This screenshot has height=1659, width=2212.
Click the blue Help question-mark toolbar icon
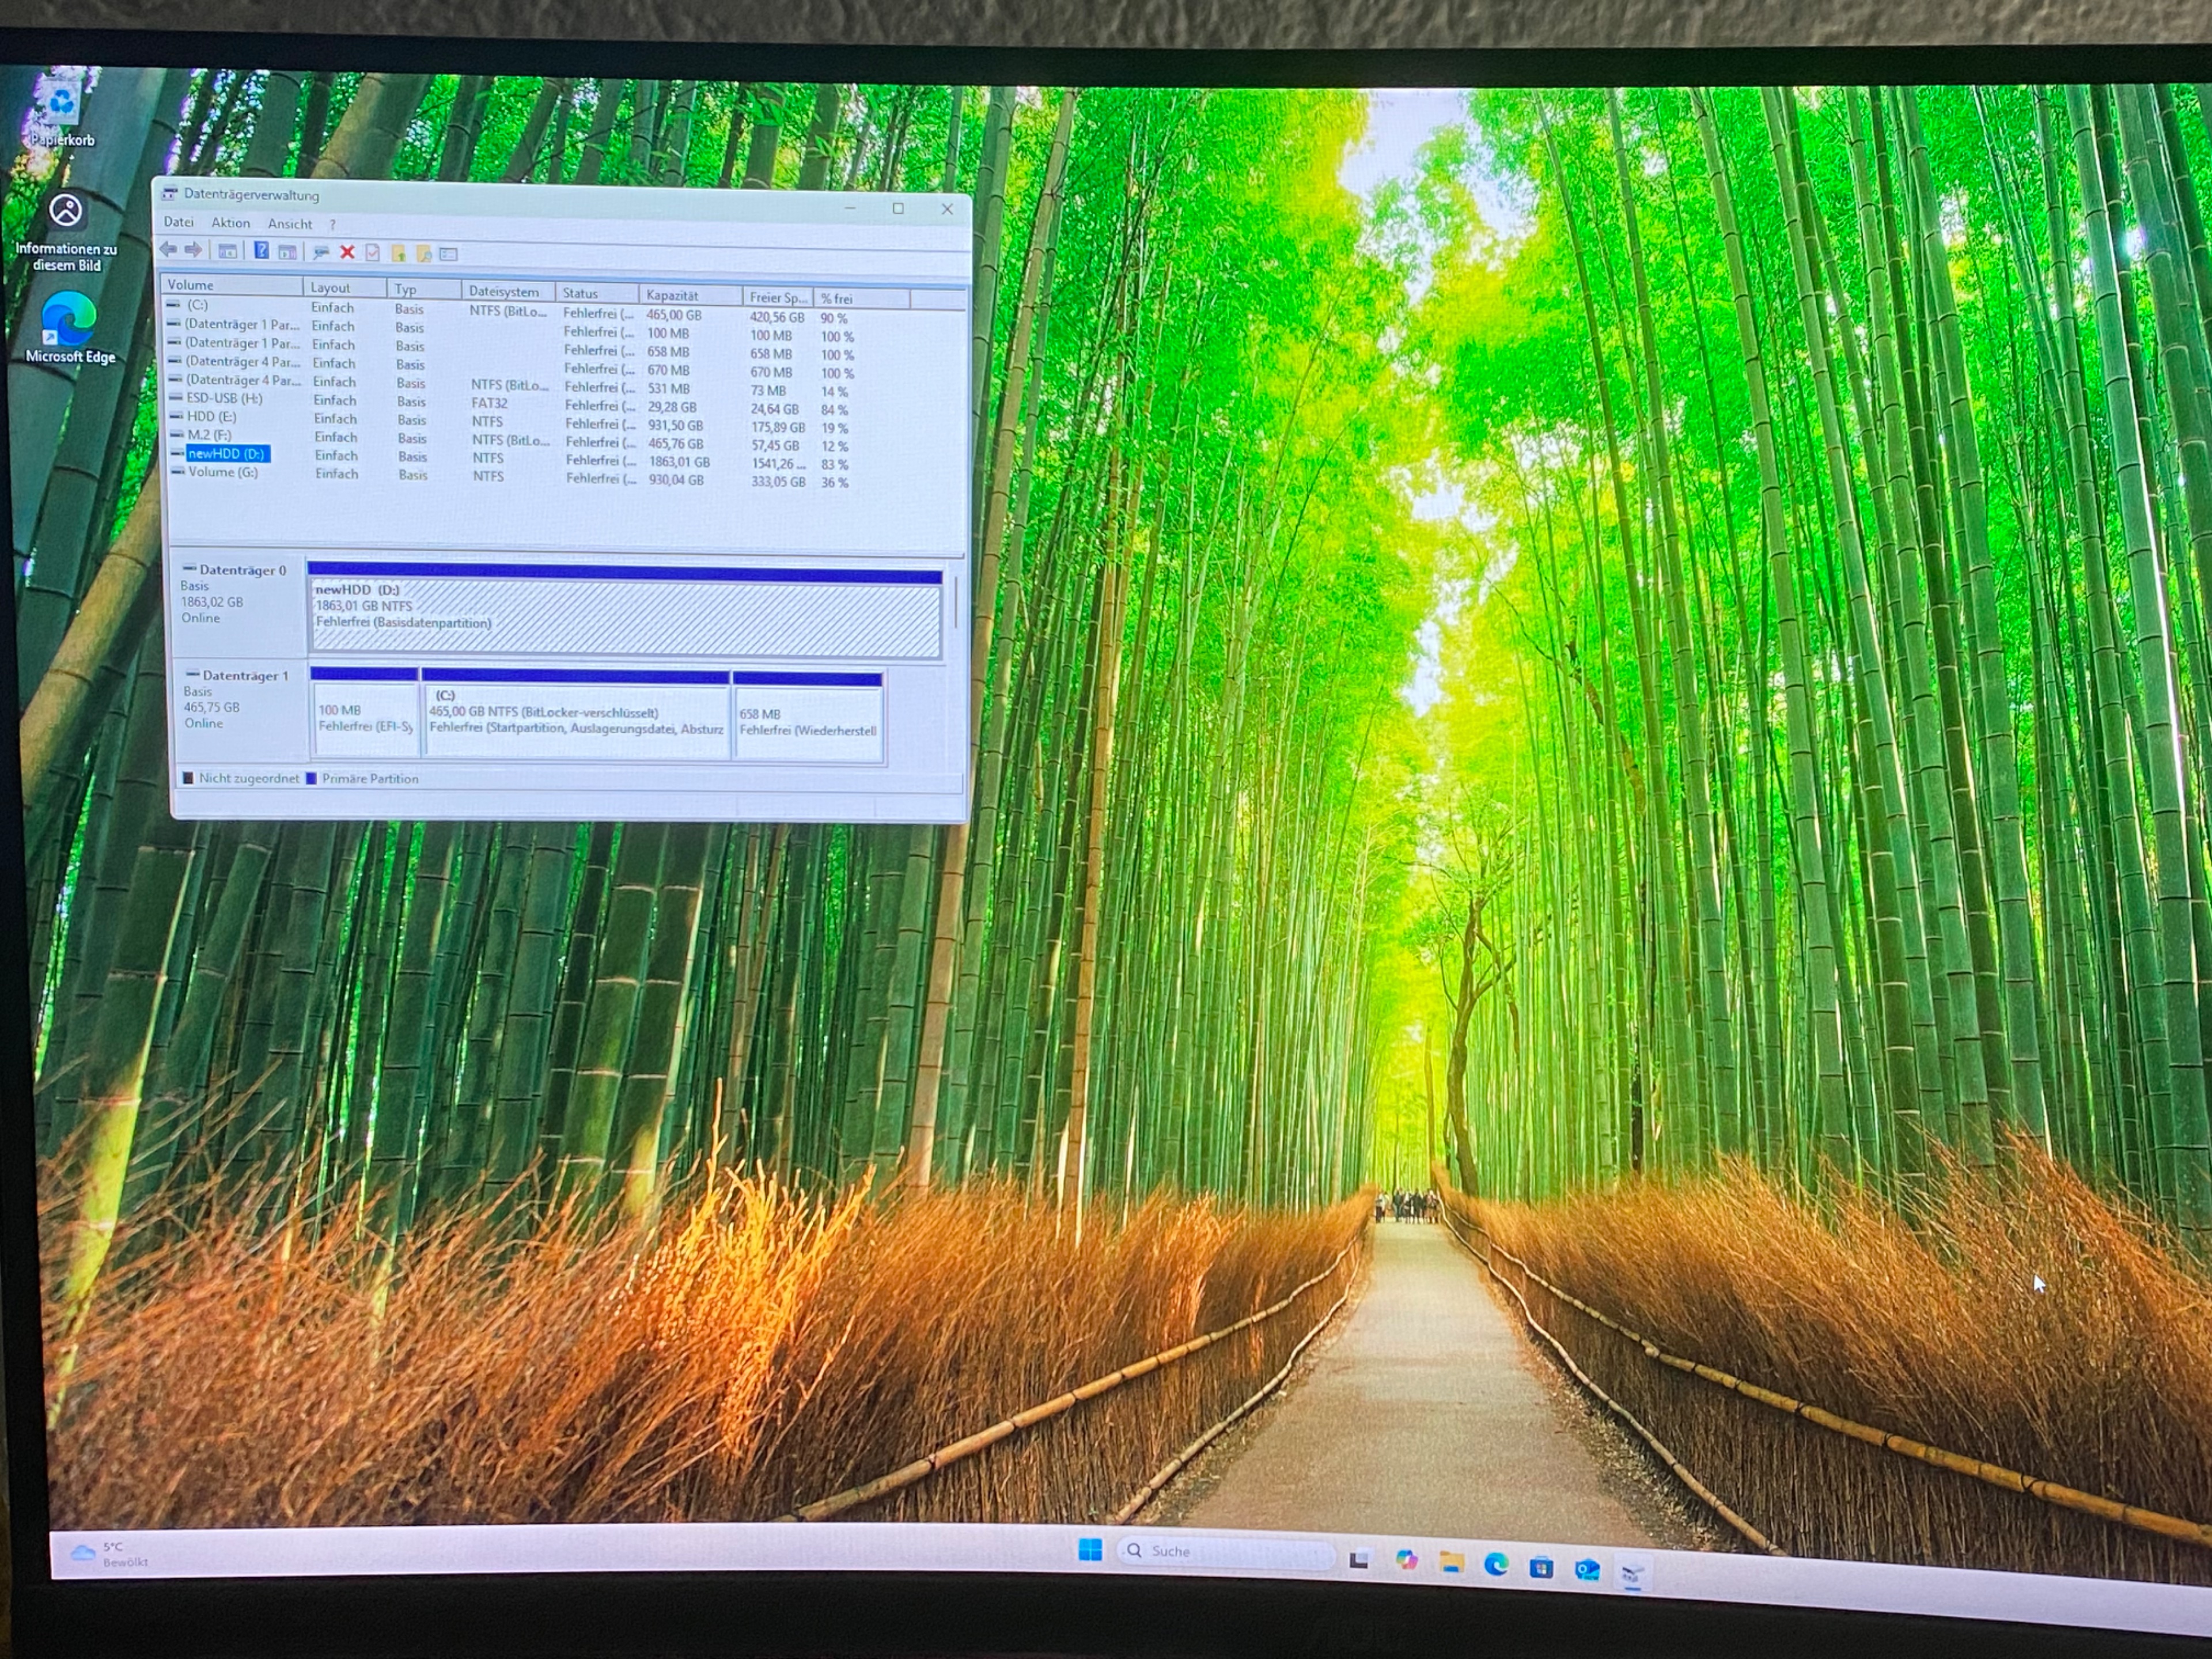tap(261, 250)
